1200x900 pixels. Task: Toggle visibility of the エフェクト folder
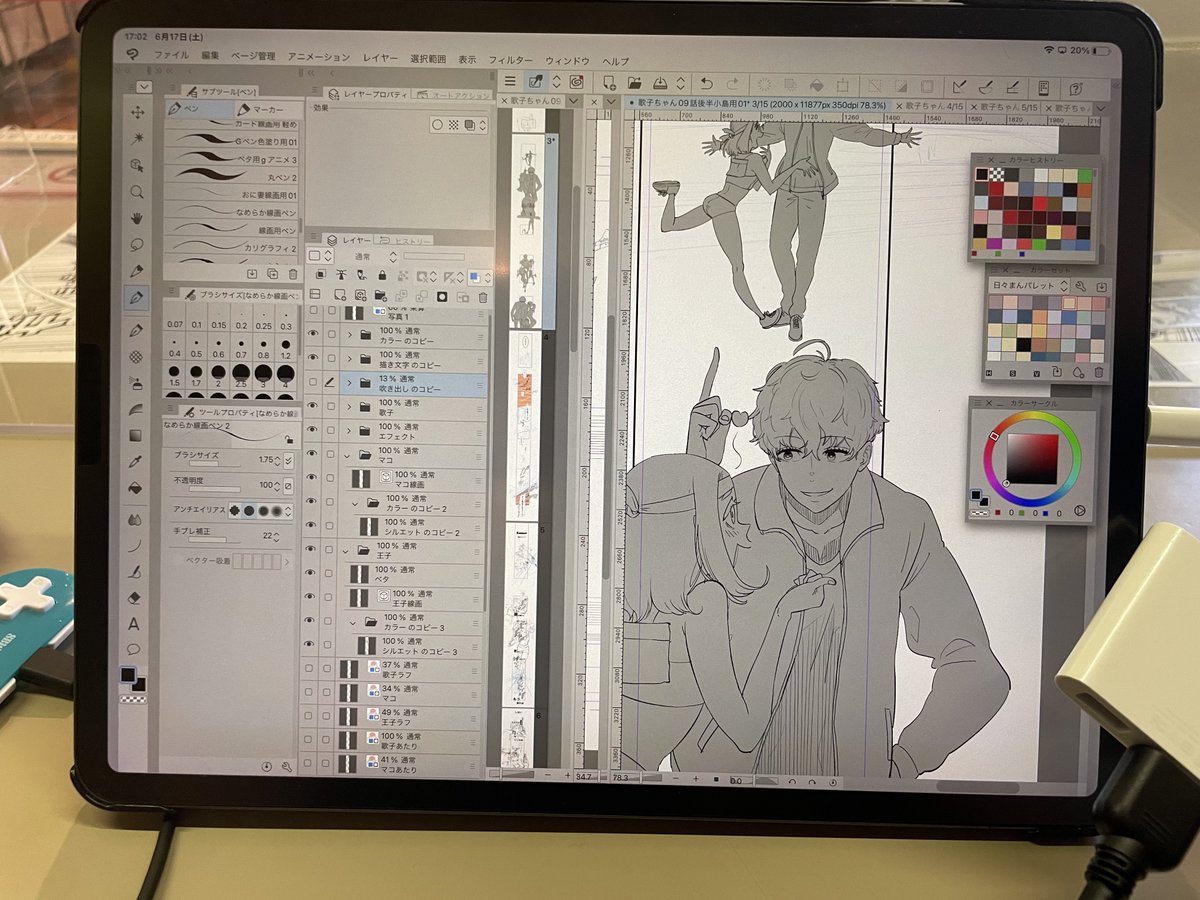pyautogui.click(x=312, y=430)
